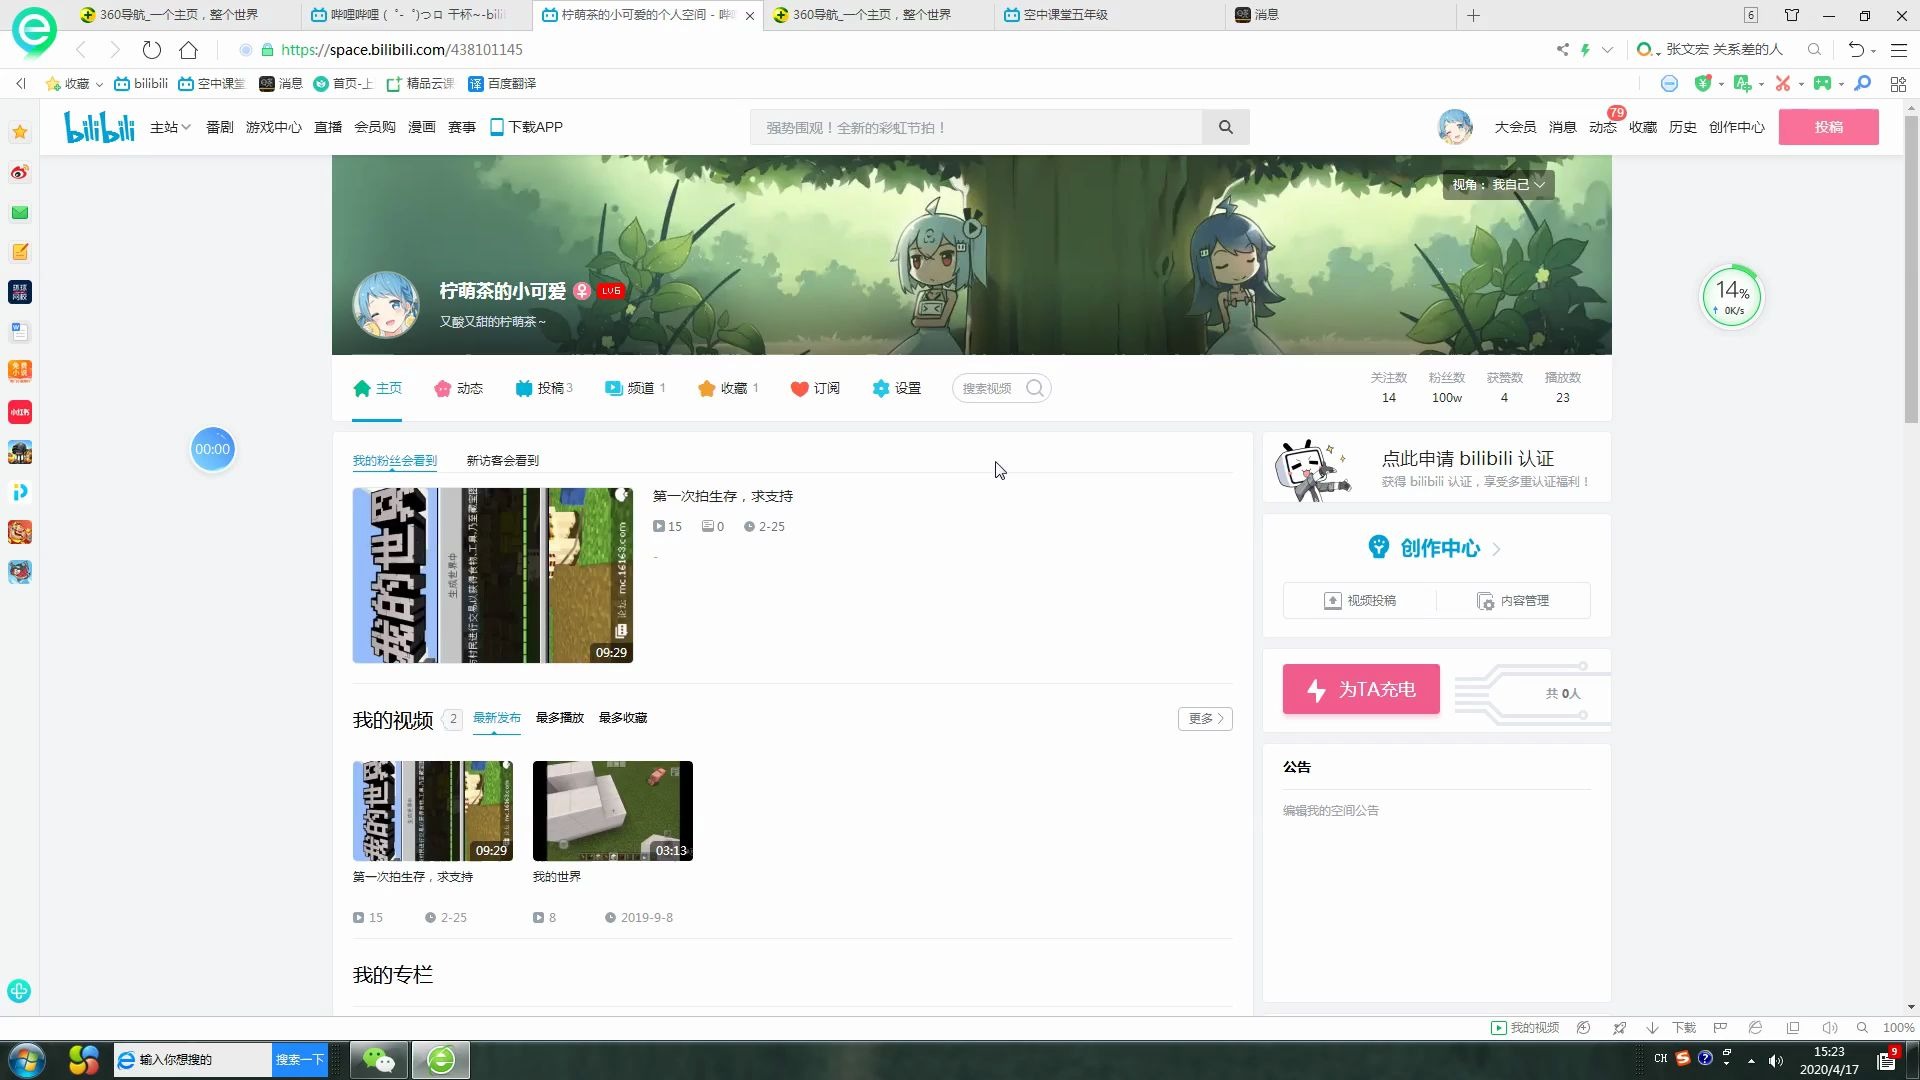The height and width of the screenshot is (1080, 1920).
Task: Click the apps grid icon in toolbar
Action: (x=1898, y=84)
